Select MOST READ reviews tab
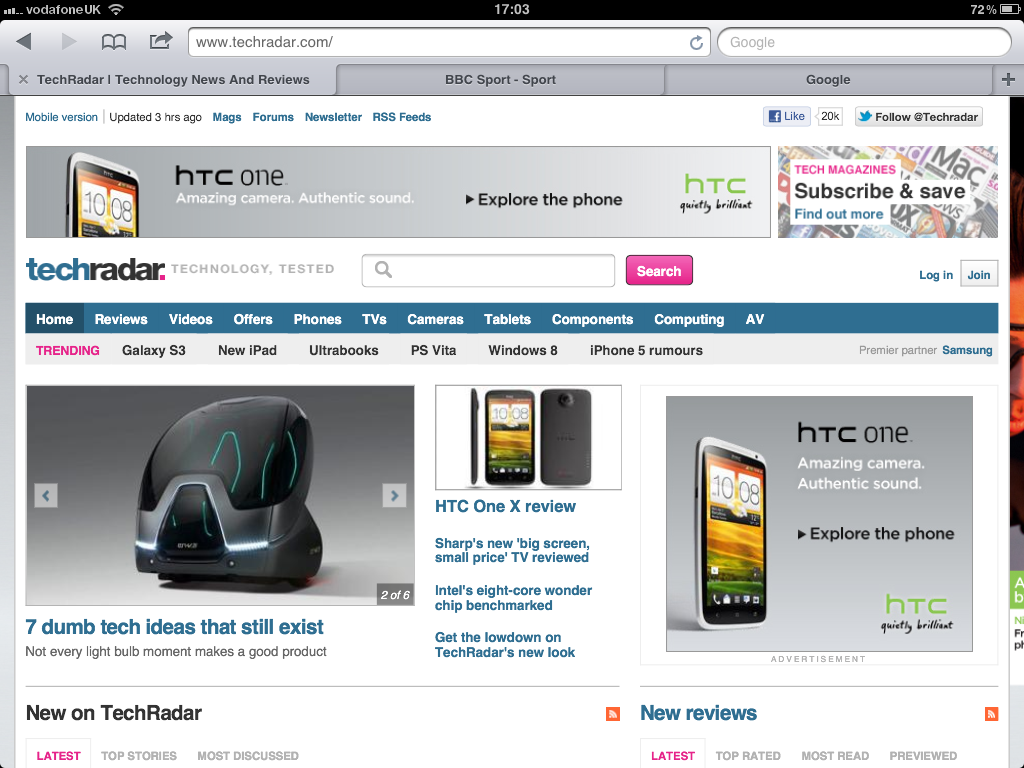Screen dimensions: 1024x768 click(835, 756)
